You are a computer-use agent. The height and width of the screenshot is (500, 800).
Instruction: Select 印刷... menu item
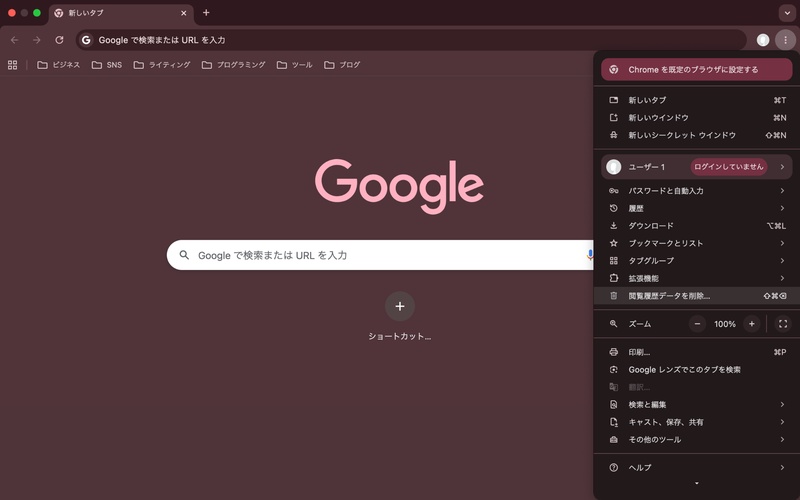point(696,352)
